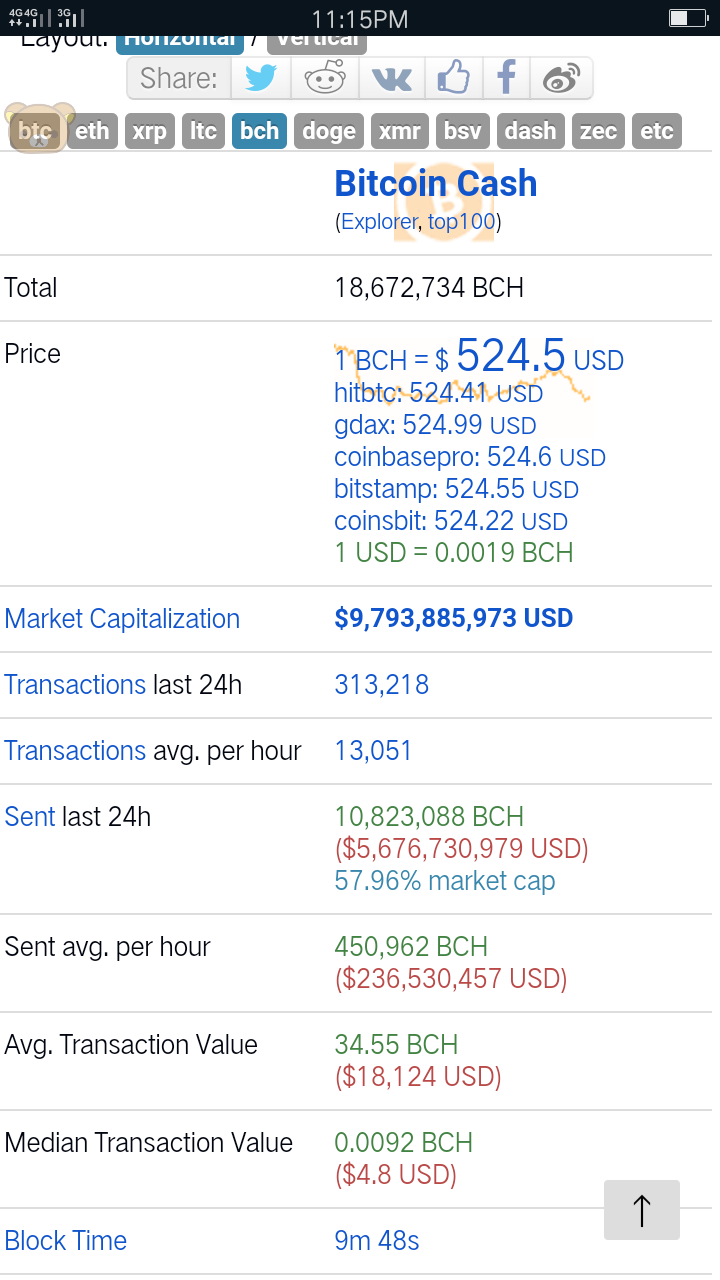The width and height of the screenshot is (720, 1280).
Task: Open the Bitcoin Cash title link
Action: point(436,183)
